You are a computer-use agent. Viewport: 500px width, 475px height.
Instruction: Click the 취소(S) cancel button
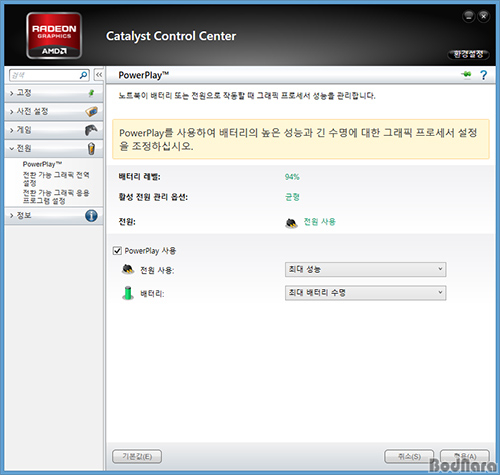coord(409,456)
